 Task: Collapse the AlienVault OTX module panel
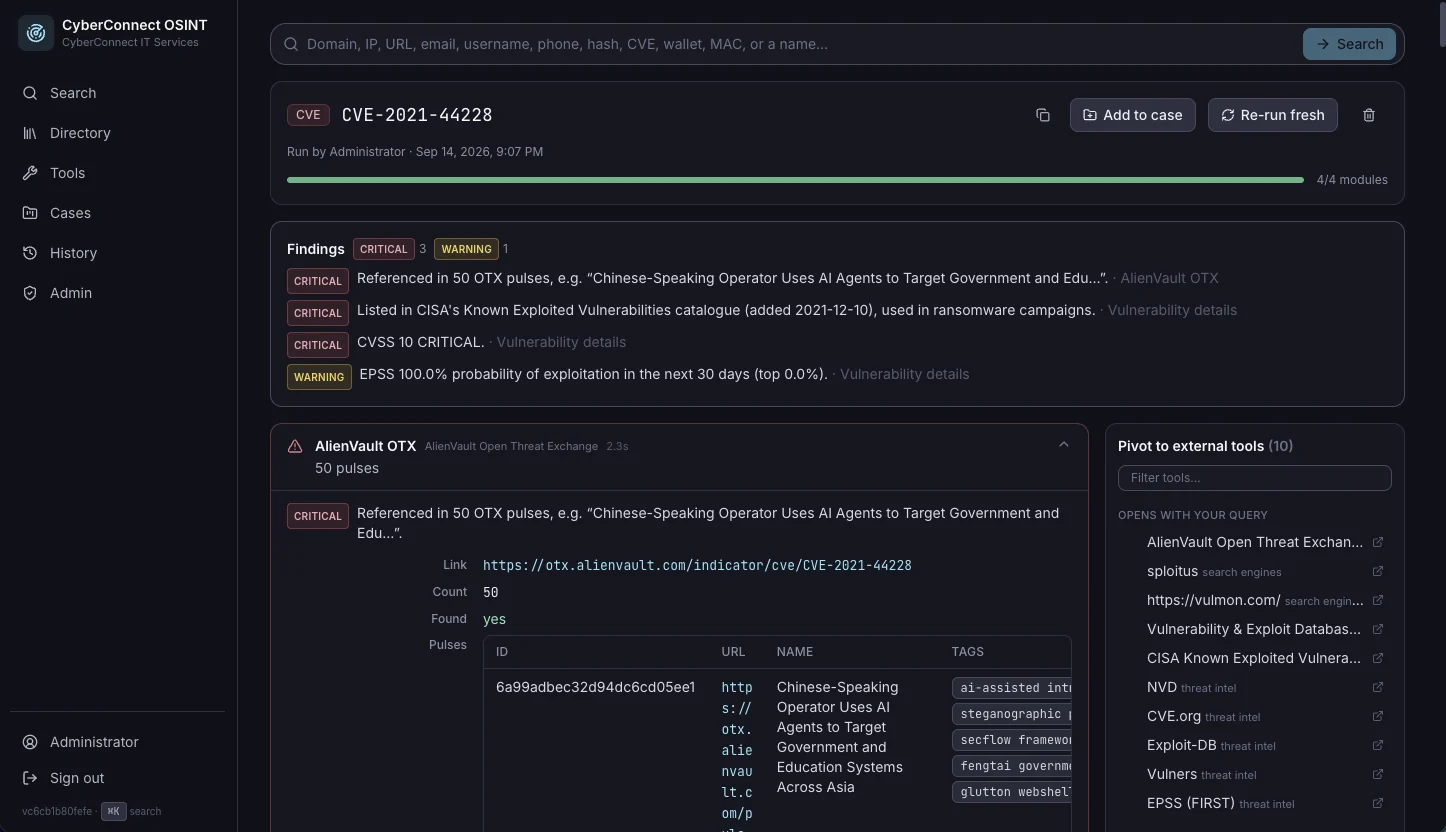coord(1064,445)
